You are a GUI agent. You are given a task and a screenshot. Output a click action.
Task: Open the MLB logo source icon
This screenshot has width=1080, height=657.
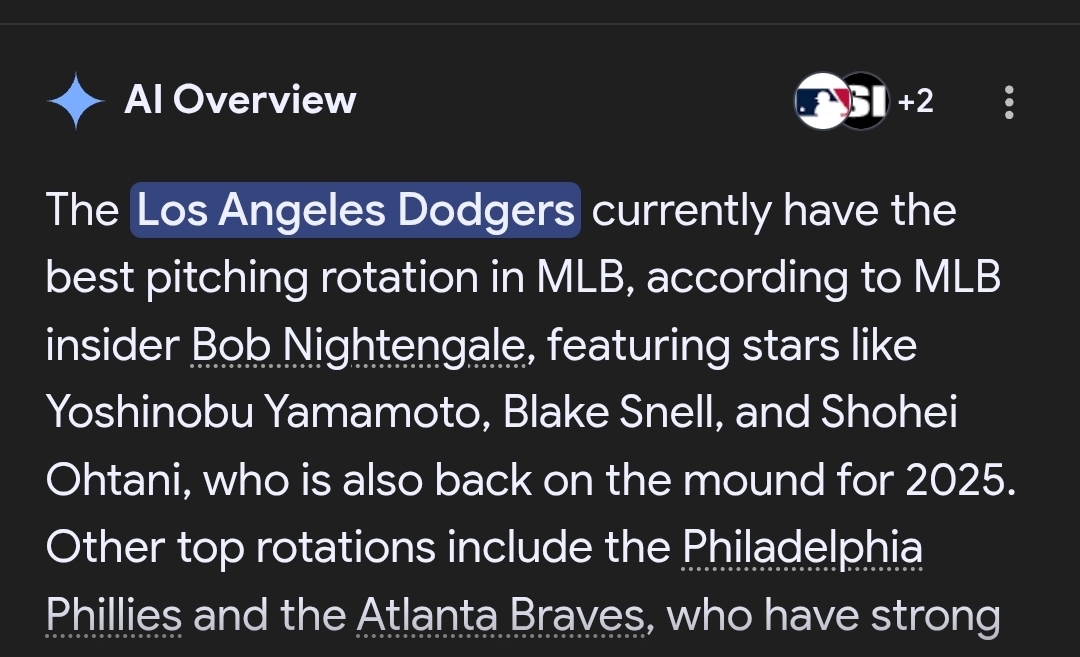(820, 101)
